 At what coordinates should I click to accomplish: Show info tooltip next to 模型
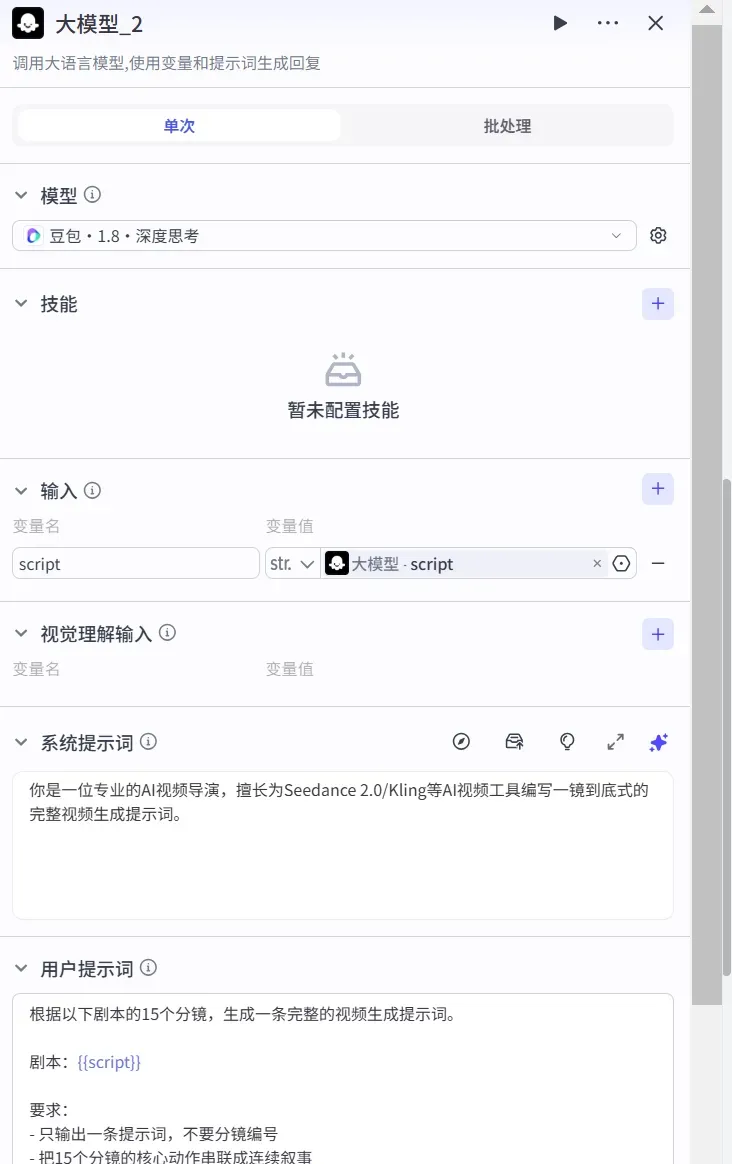92,194
